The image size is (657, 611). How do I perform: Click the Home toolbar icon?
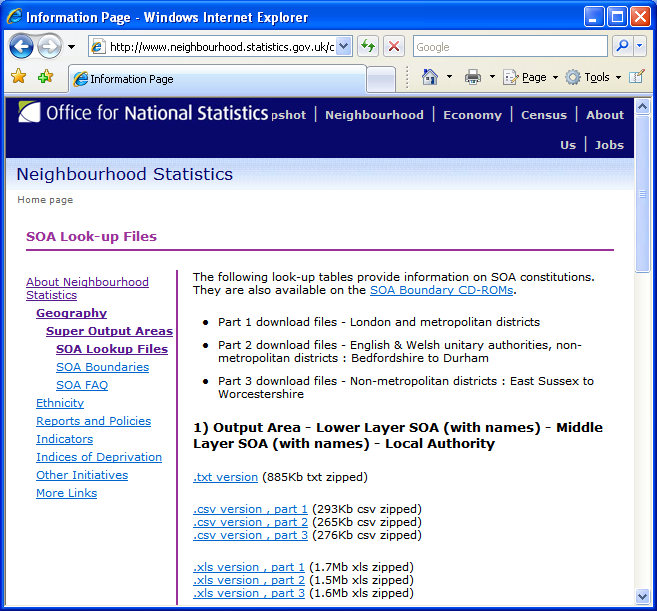(x=430, y=77)
